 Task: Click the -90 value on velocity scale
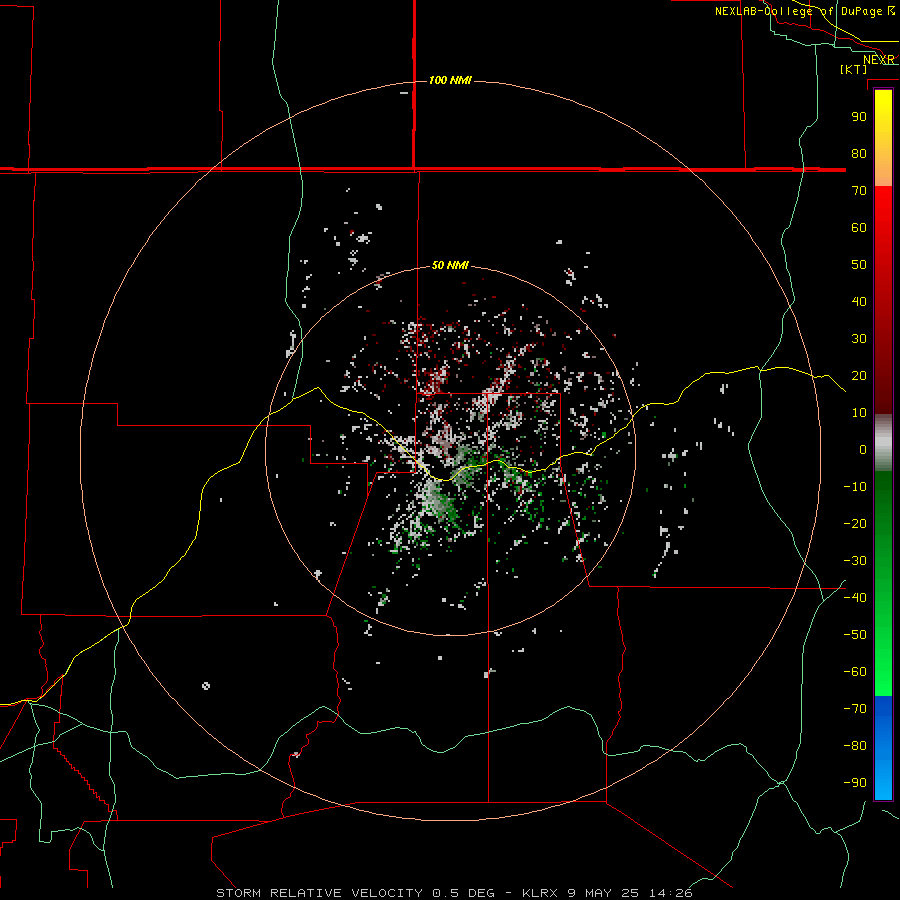point(855,783)
